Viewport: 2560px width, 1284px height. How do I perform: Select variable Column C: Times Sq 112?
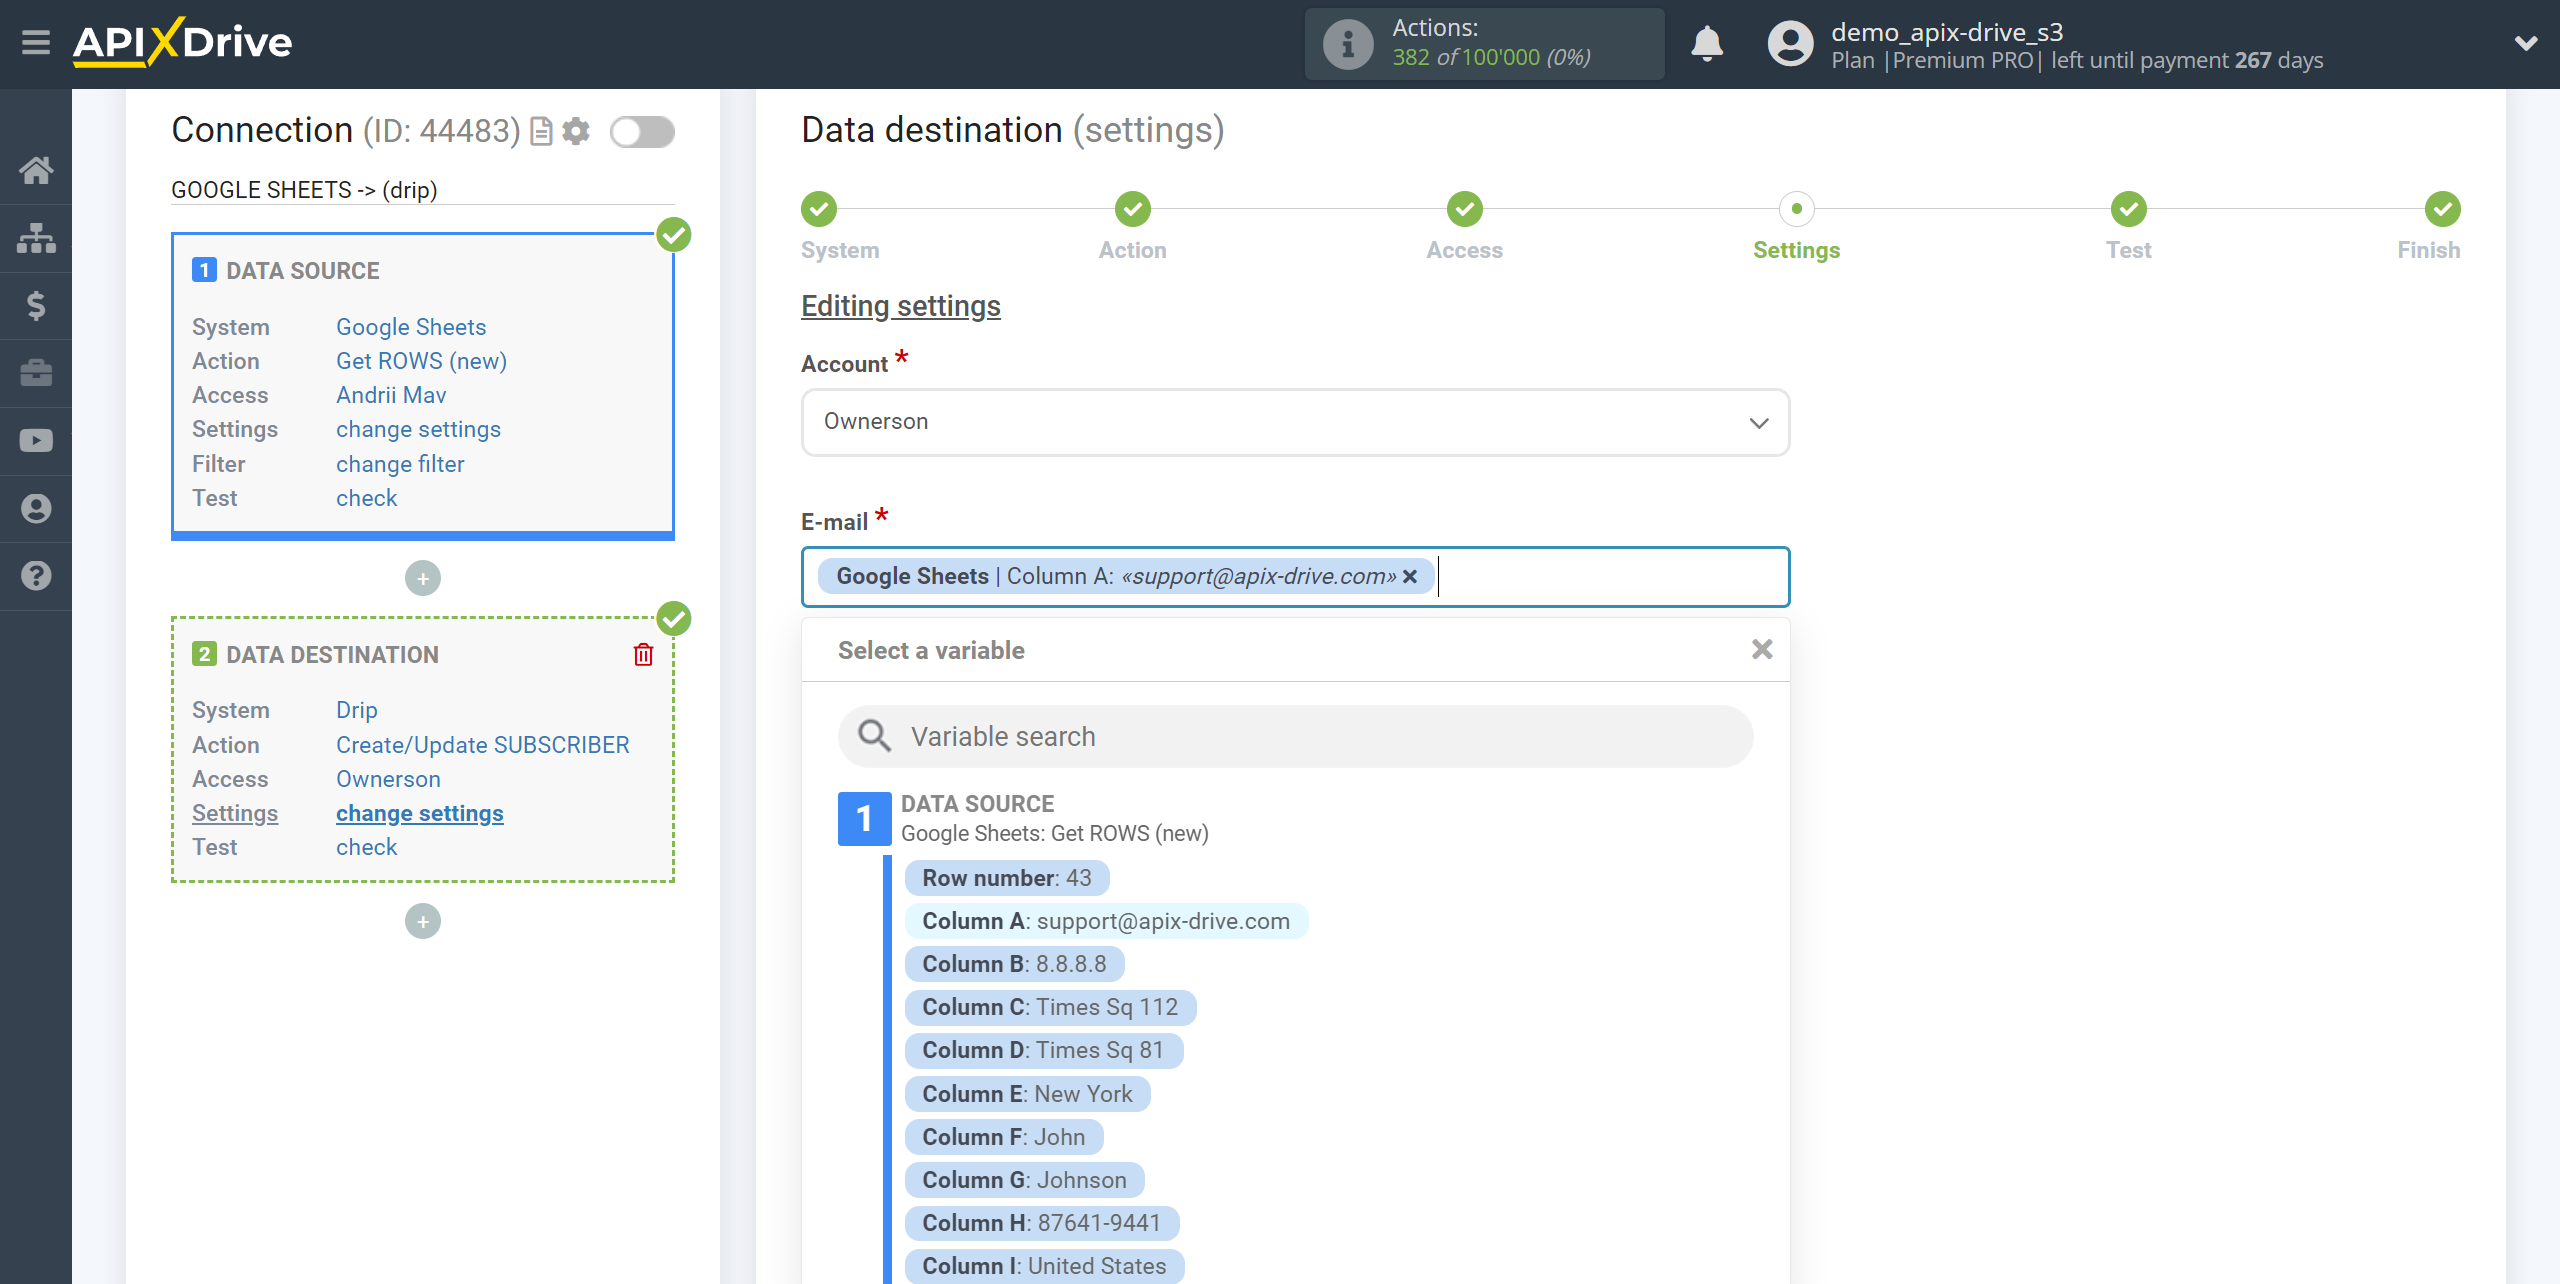pos(1050,1007)
